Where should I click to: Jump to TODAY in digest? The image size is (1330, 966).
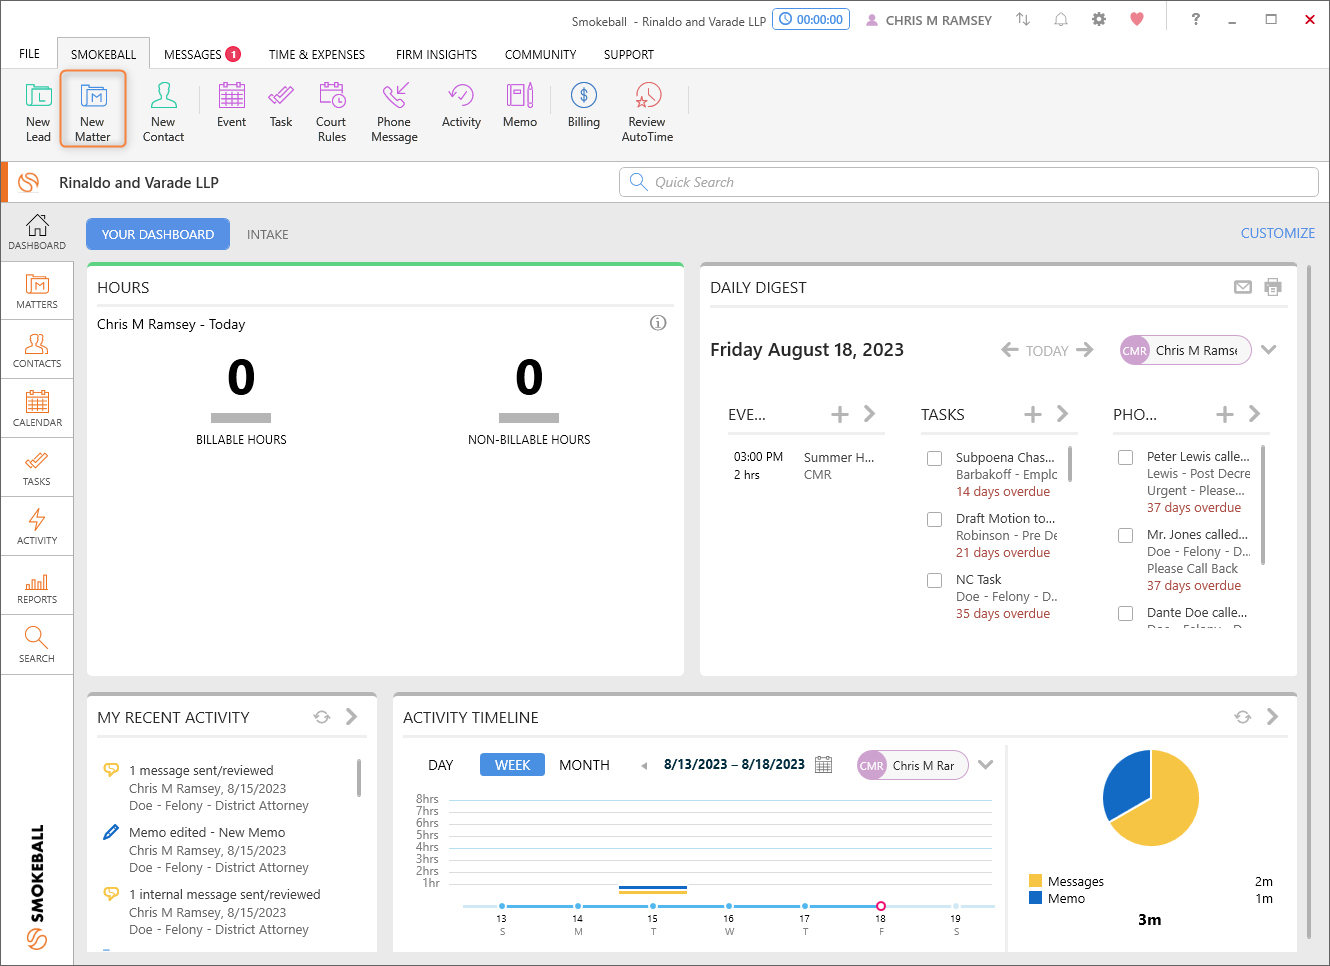(x=1047, y=351)
